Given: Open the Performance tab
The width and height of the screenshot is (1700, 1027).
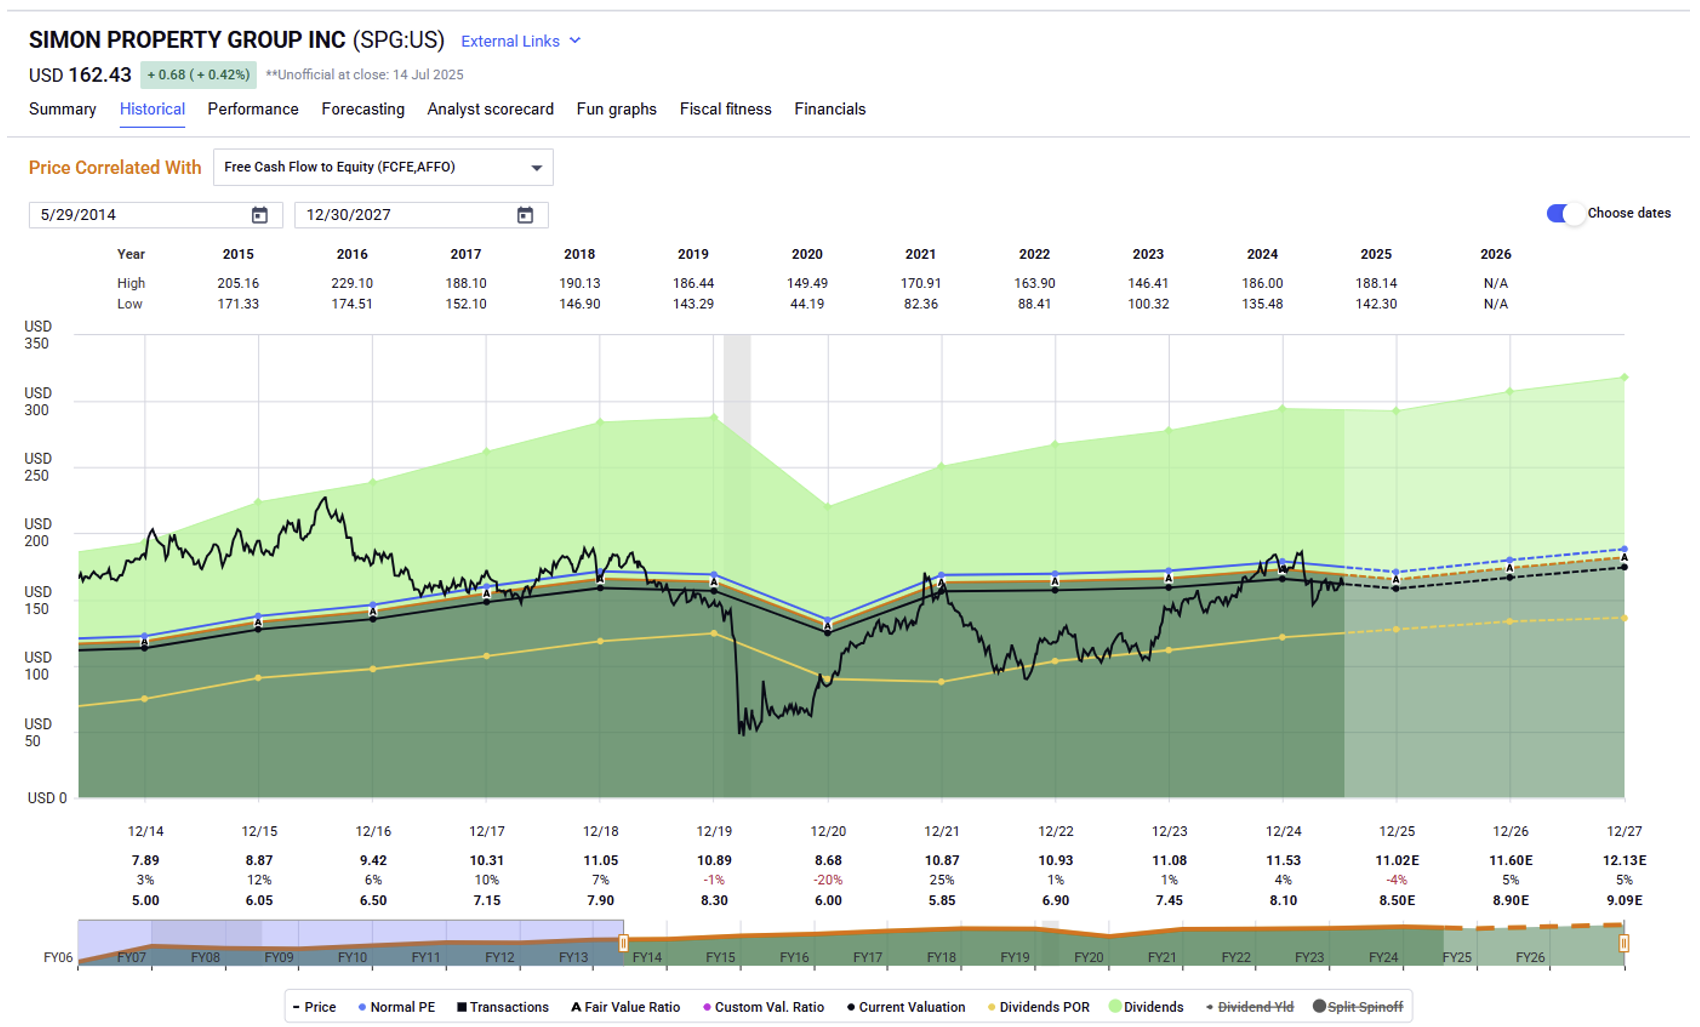Looking at the screenshot, I should (253, 109).
